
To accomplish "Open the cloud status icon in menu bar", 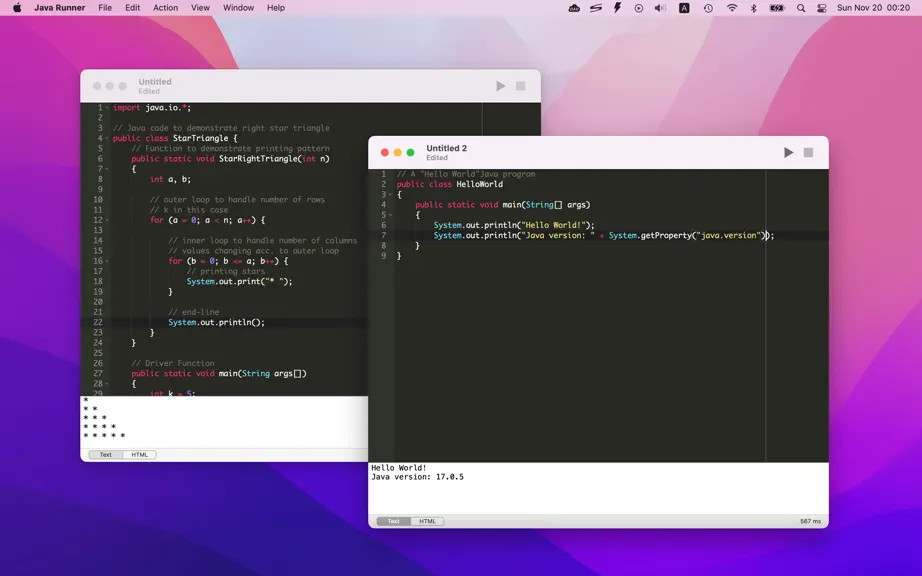I will pyautogui.click(x=574, y=8).
